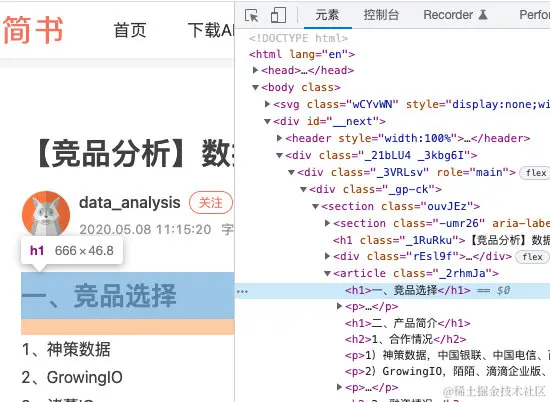Collapse the div _gp-ck node
The width and height of the screenshot is (550, 402).
coord(303,189)
